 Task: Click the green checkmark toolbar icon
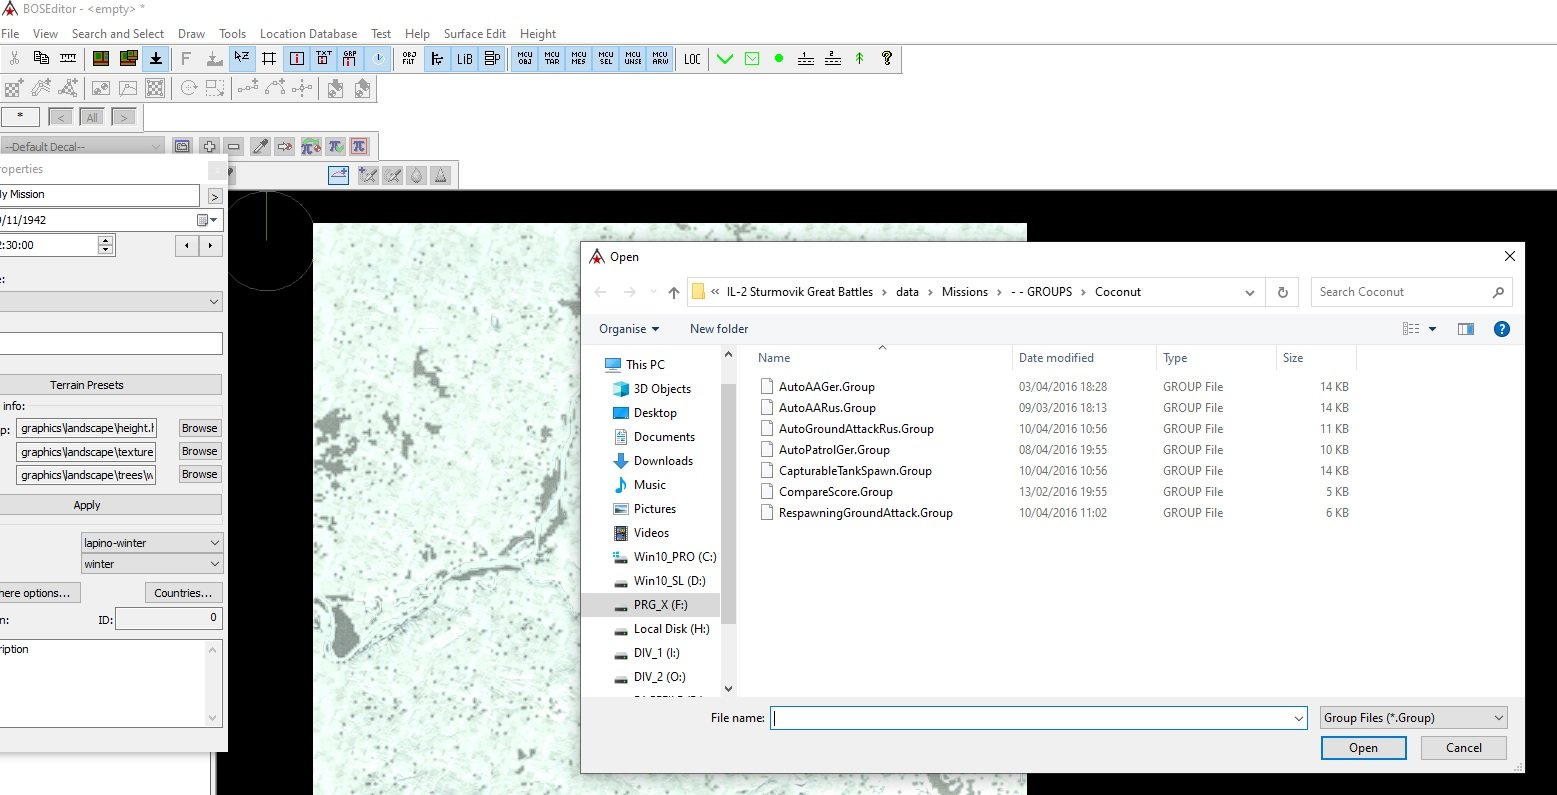725,59
